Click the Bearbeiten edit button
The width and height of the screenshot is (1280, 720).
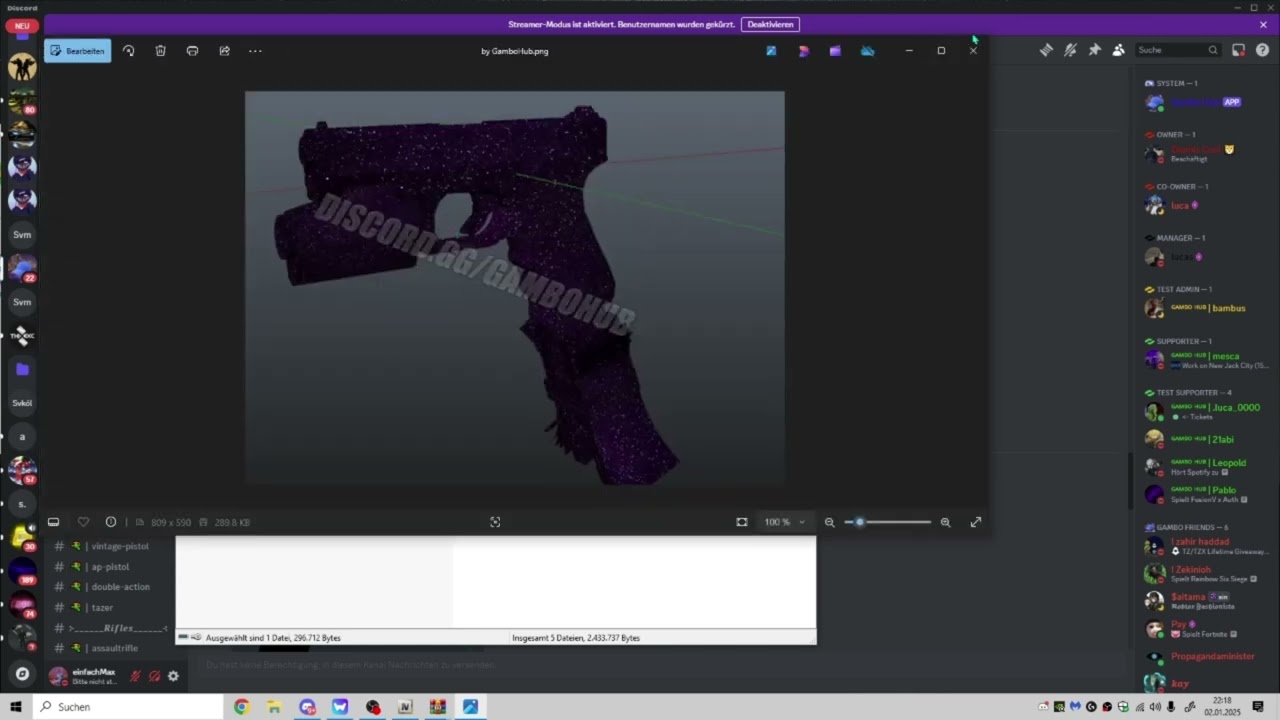click(x=77, y=51)
